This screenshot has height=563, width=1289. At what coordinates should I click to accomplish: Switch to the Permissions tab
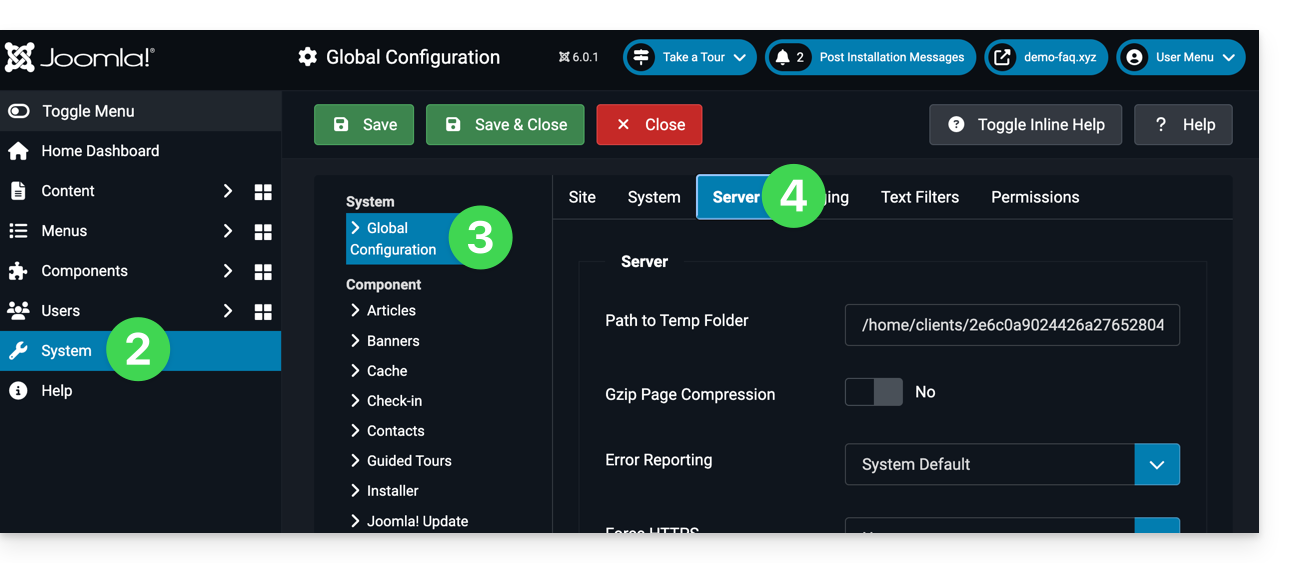click(x=1034, y=197)
